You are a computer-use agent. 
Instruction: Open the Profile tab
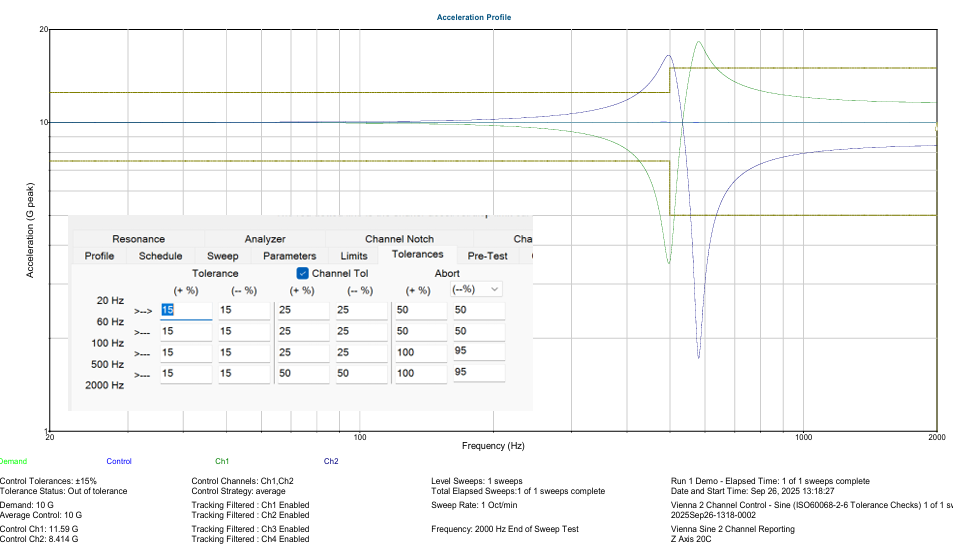(99, 256)
